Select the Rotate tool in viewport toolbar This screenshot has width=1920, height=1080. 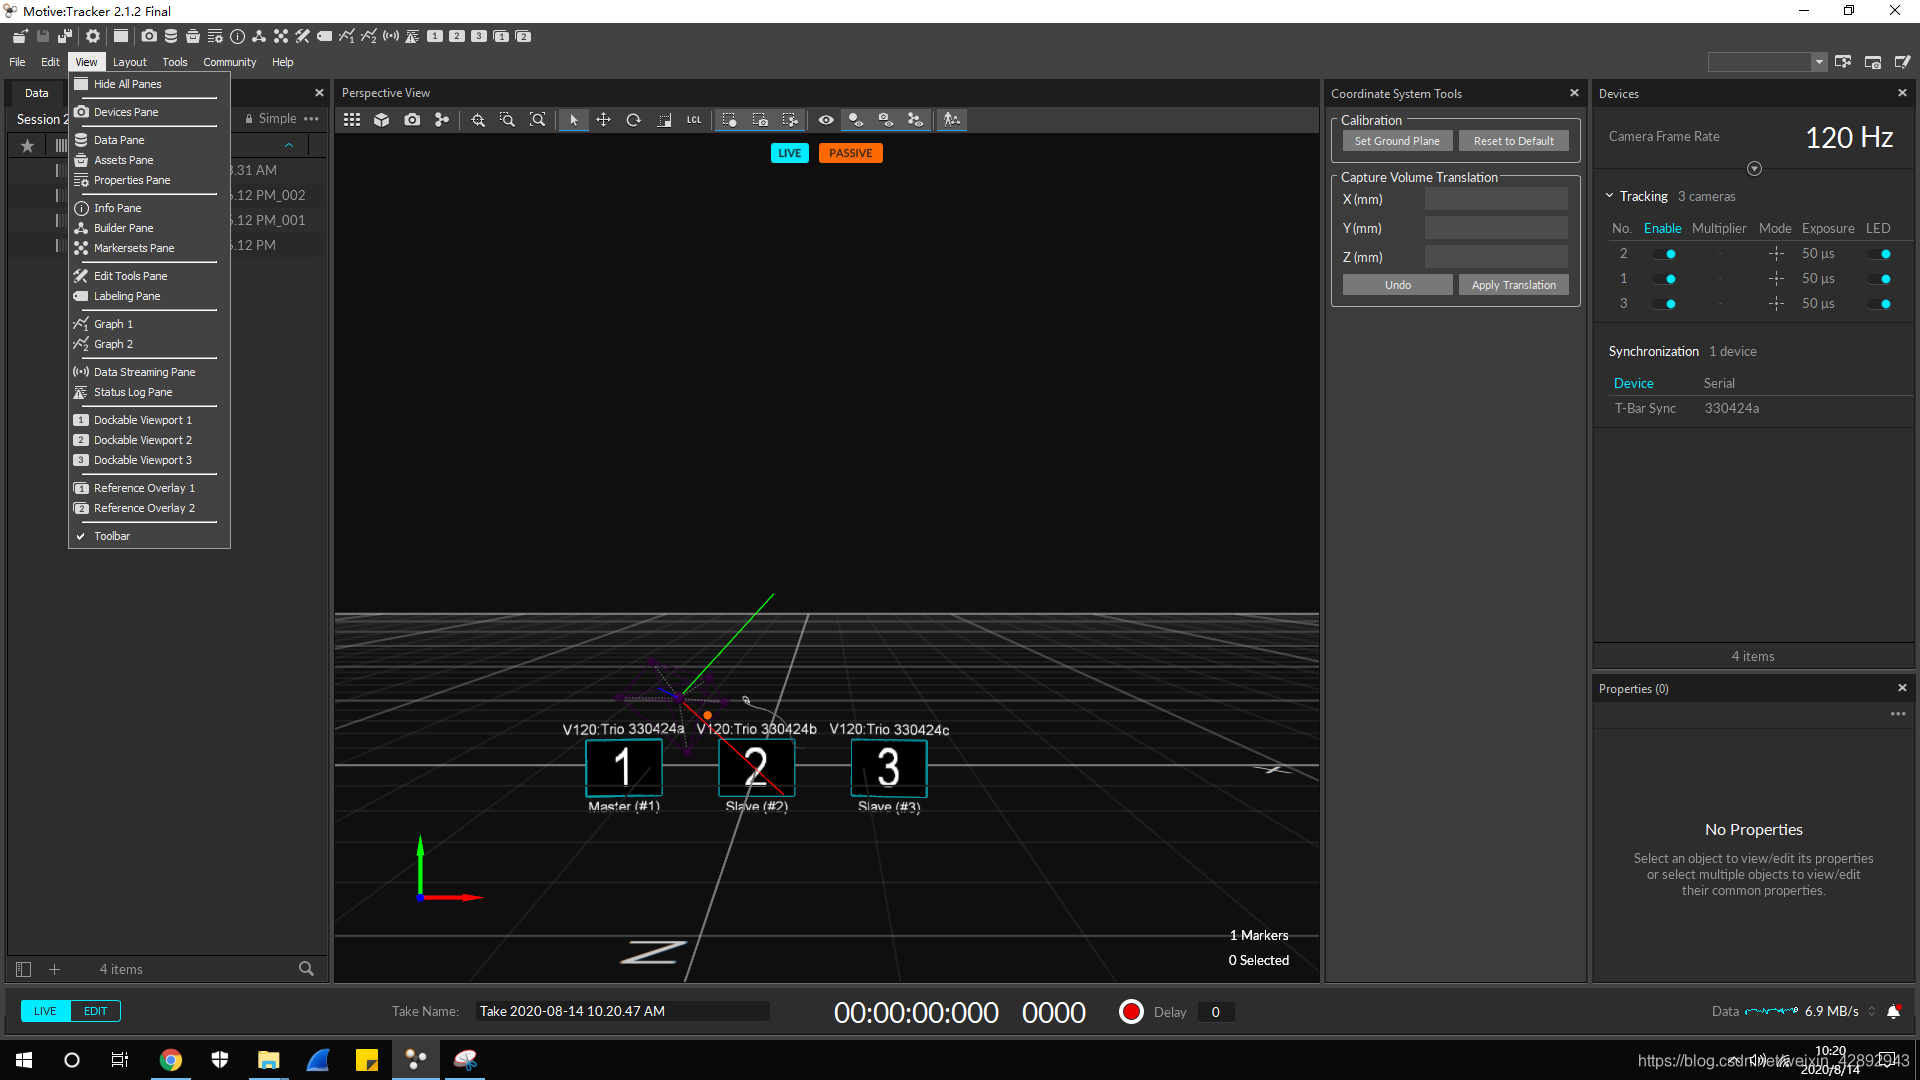633,120
